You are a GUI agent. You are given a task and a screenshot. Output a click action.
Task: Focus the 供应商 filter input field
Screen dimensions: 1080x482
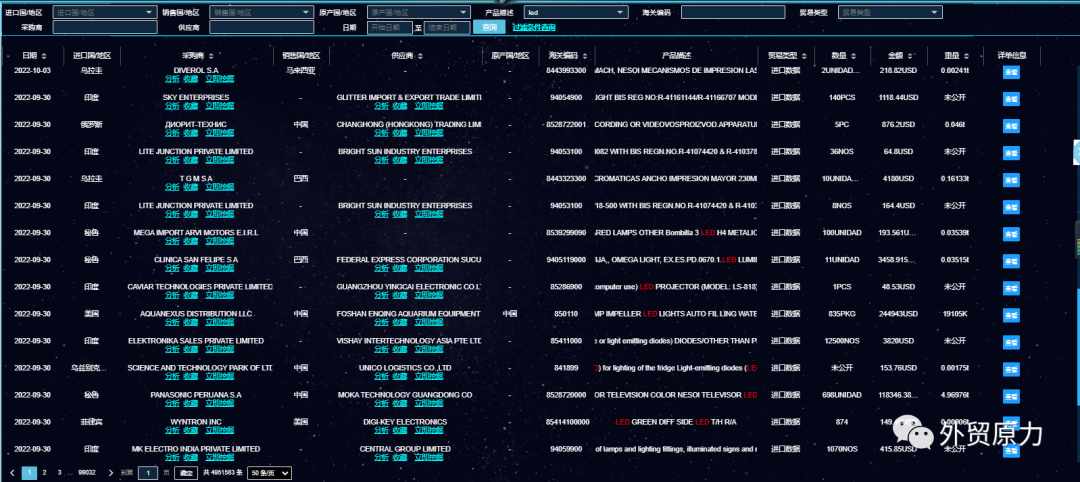pos(261,28)
